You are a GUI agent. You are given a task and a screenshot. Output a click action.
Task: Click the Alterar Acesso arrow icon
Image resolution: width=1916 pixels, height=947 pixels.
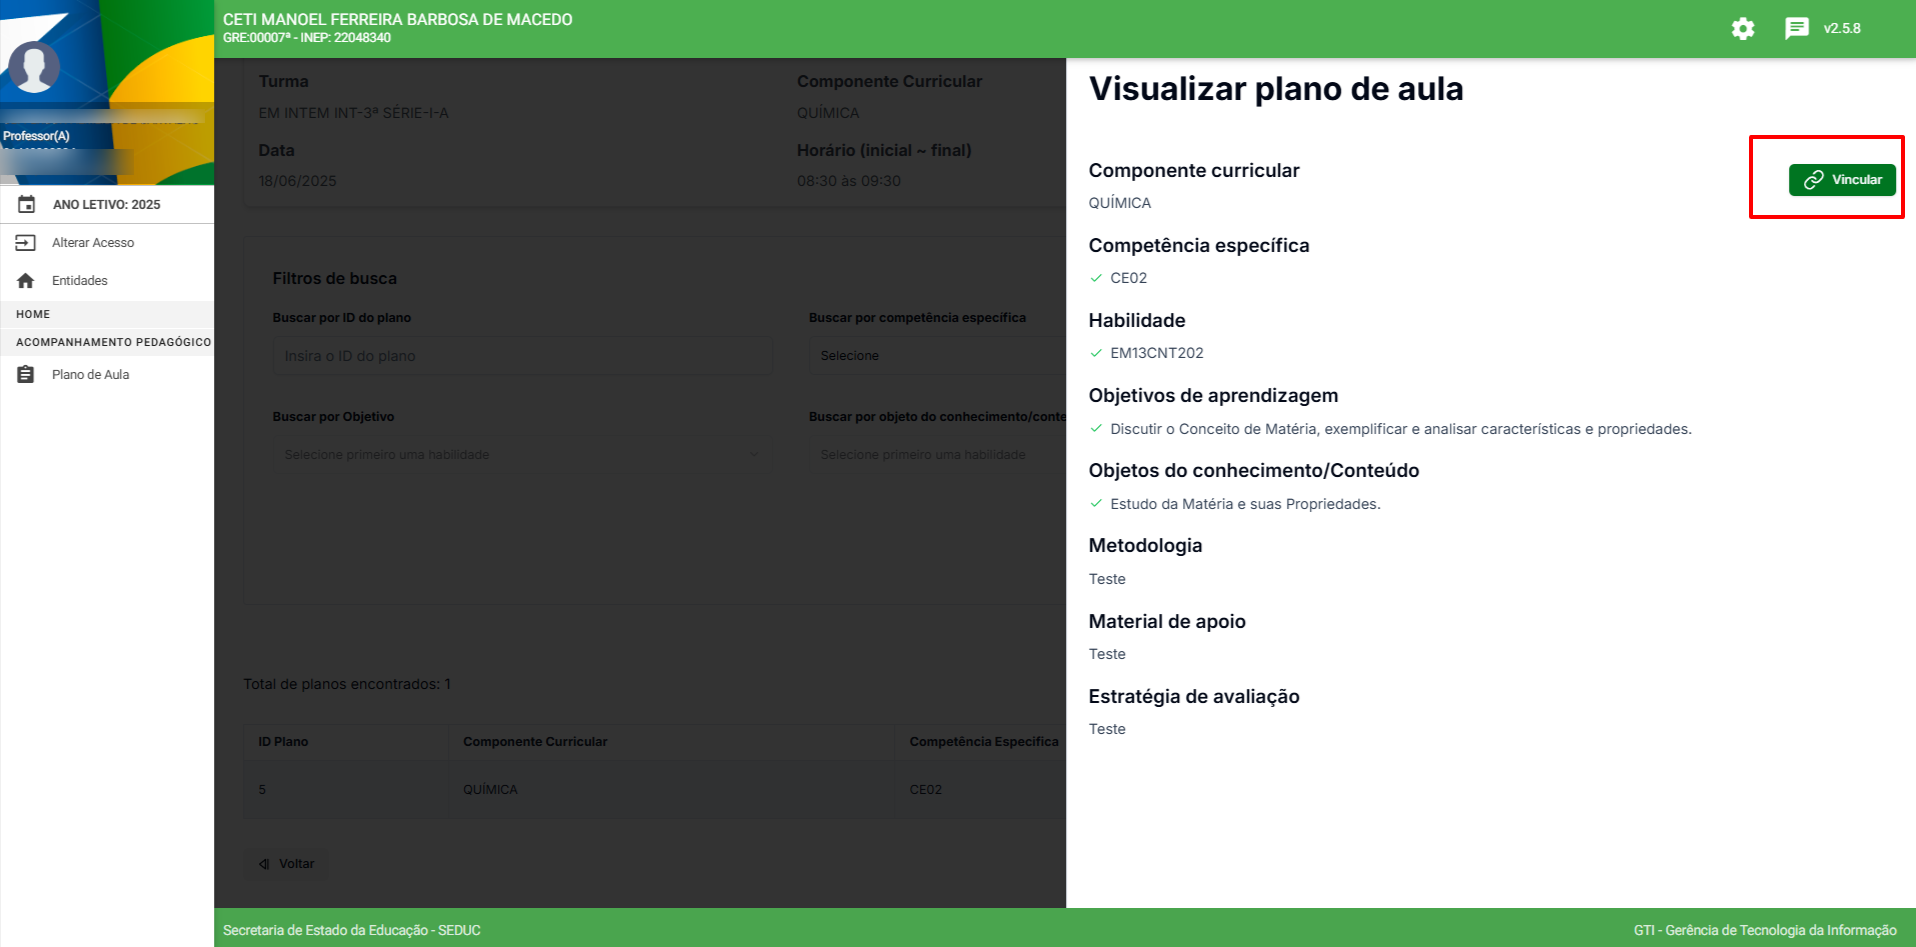(26, 243)
